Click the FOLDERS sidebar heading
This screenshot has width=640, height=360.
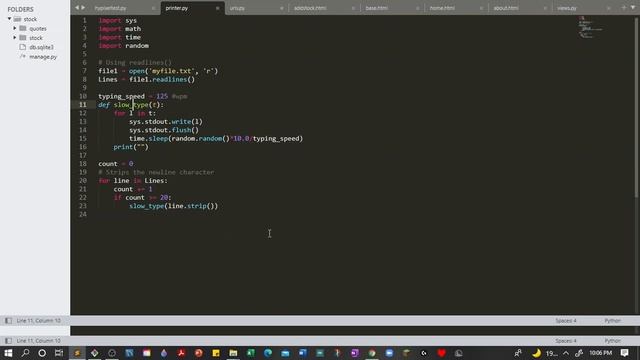click(x=20, y=9)
